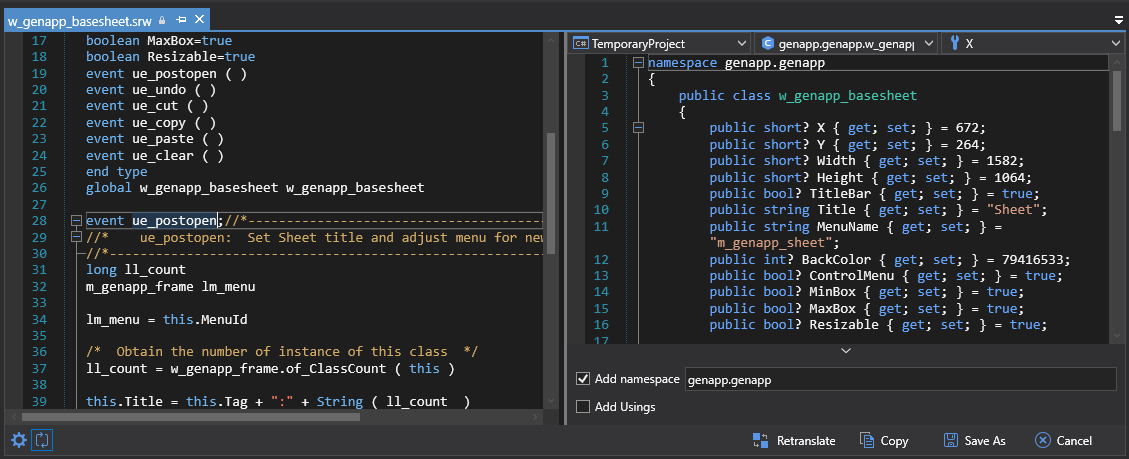Image resolution: width=1129 pixels, height=459 pixels.
Task: Close the w_genapp_basesheet.srw tab
Action: point(199,20)
